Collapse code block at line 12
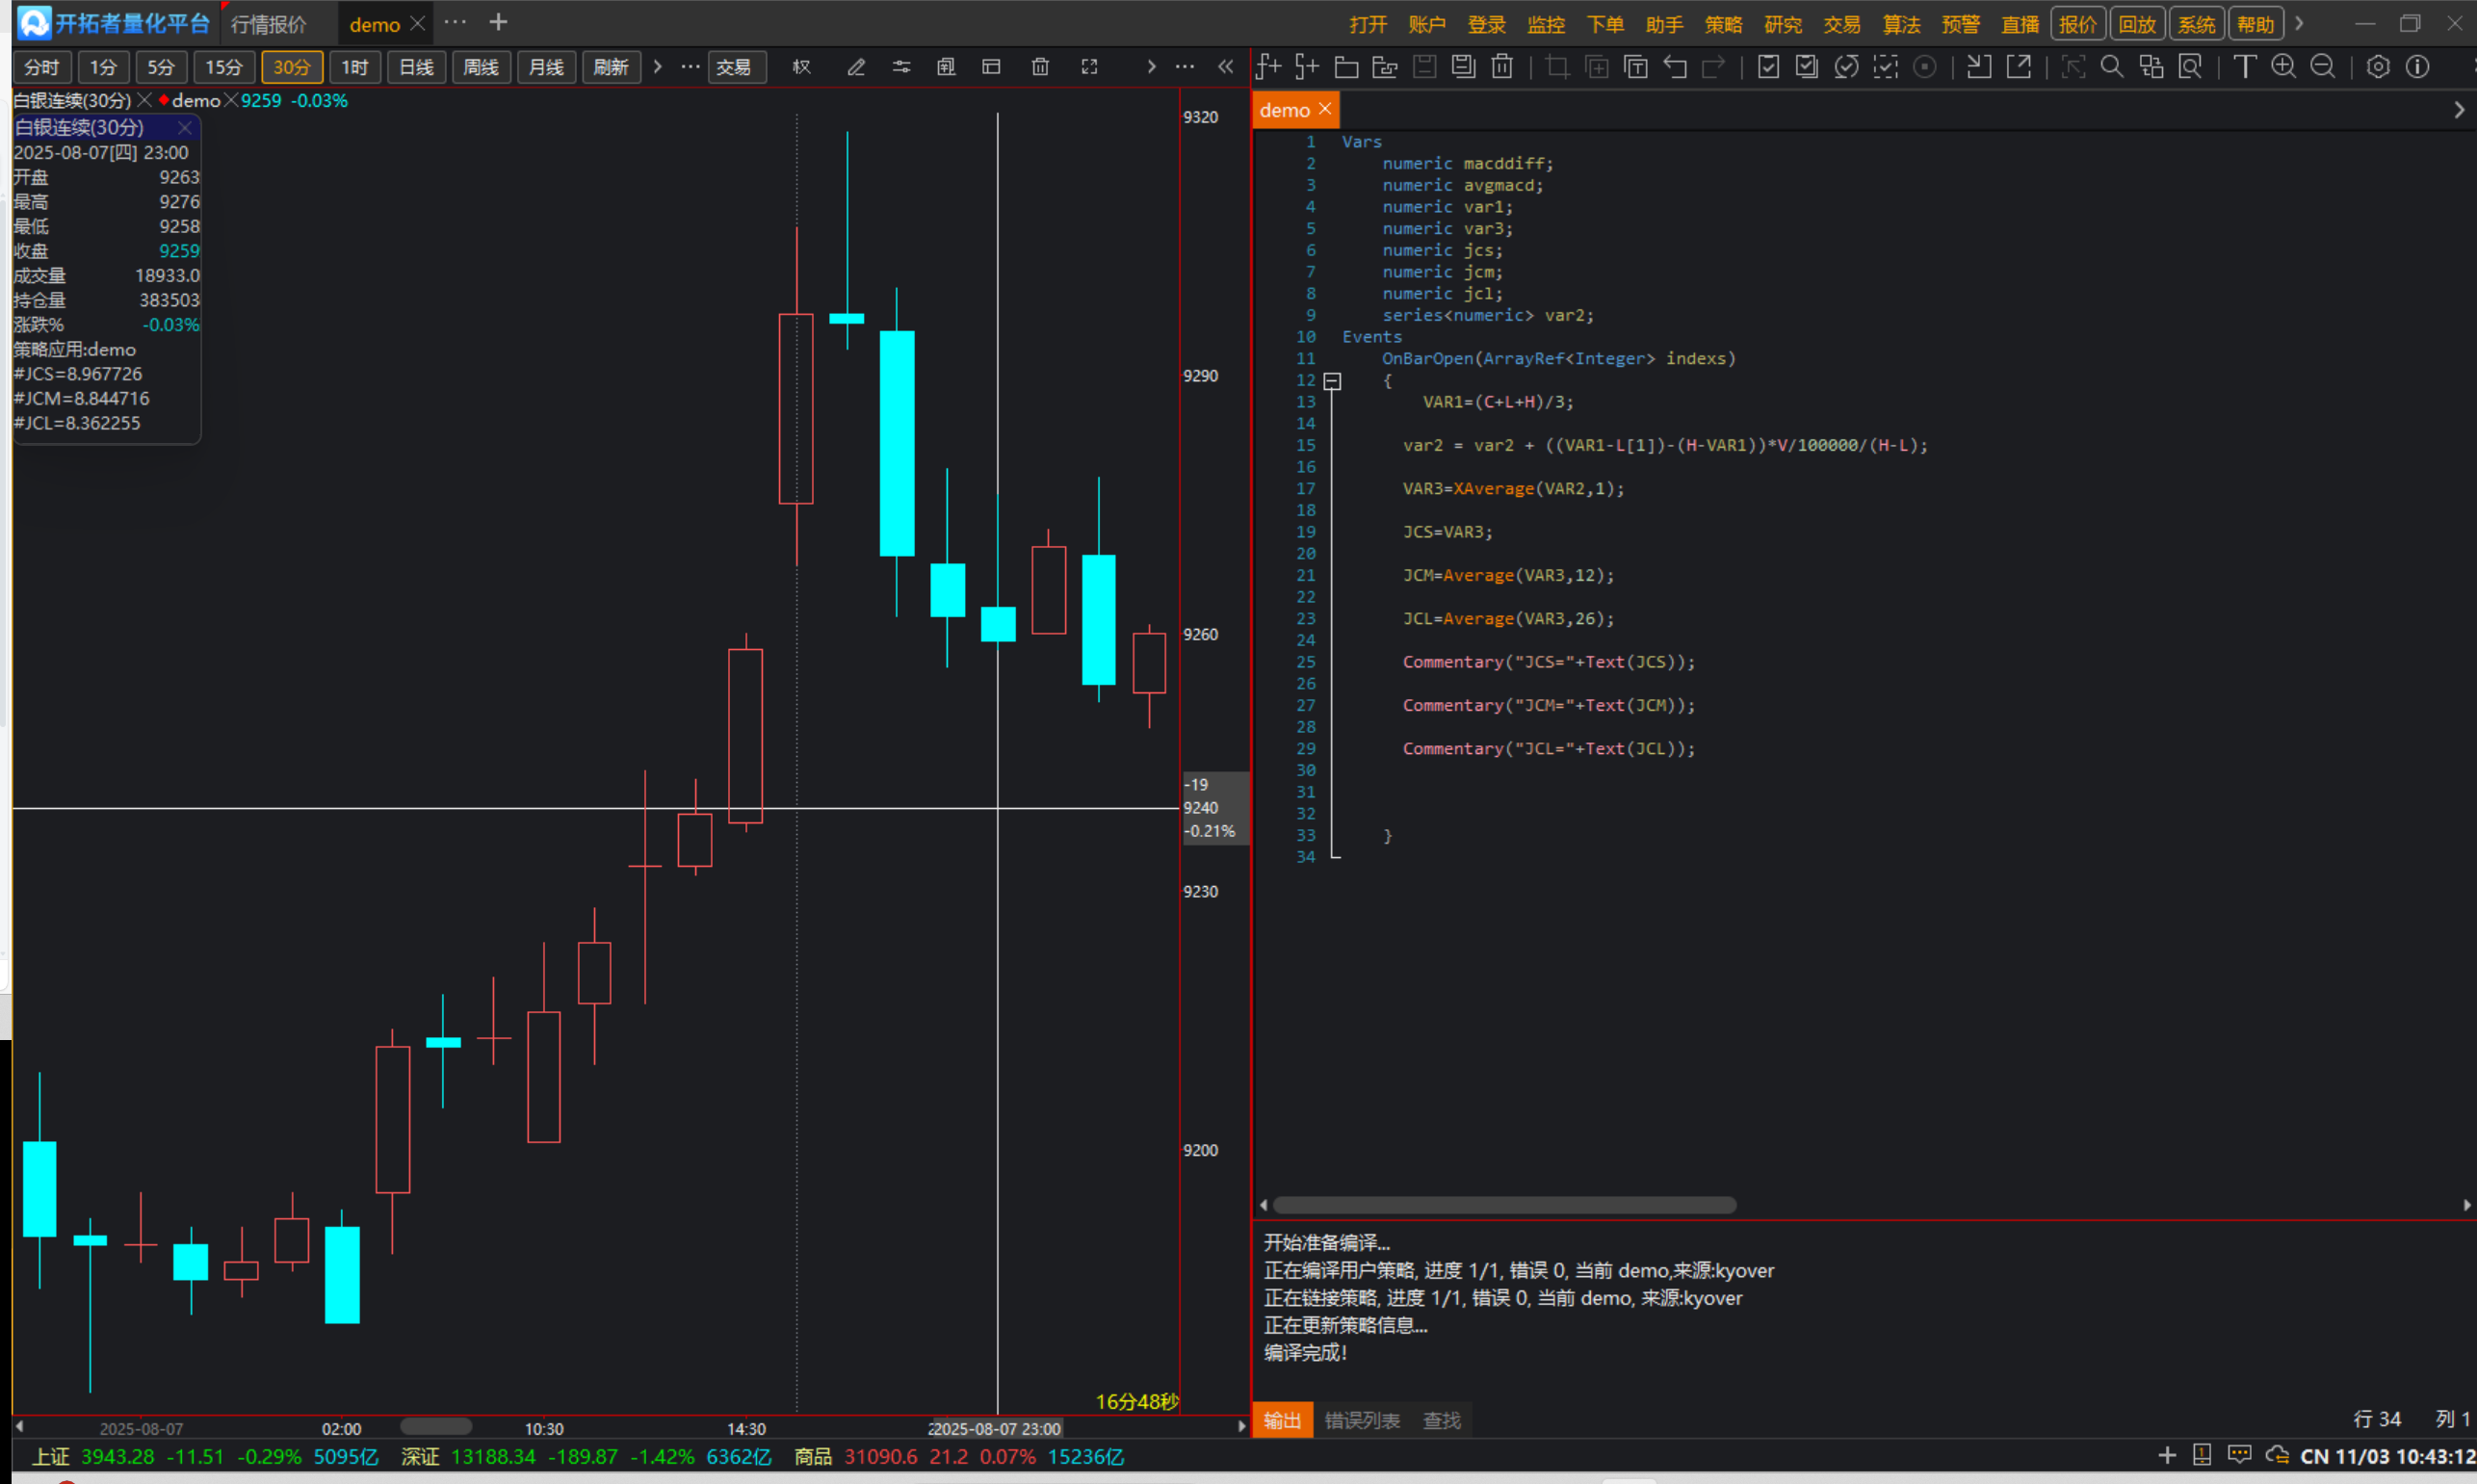This screenshot has width=2477, height=1484. click(x=1332, y=381)
